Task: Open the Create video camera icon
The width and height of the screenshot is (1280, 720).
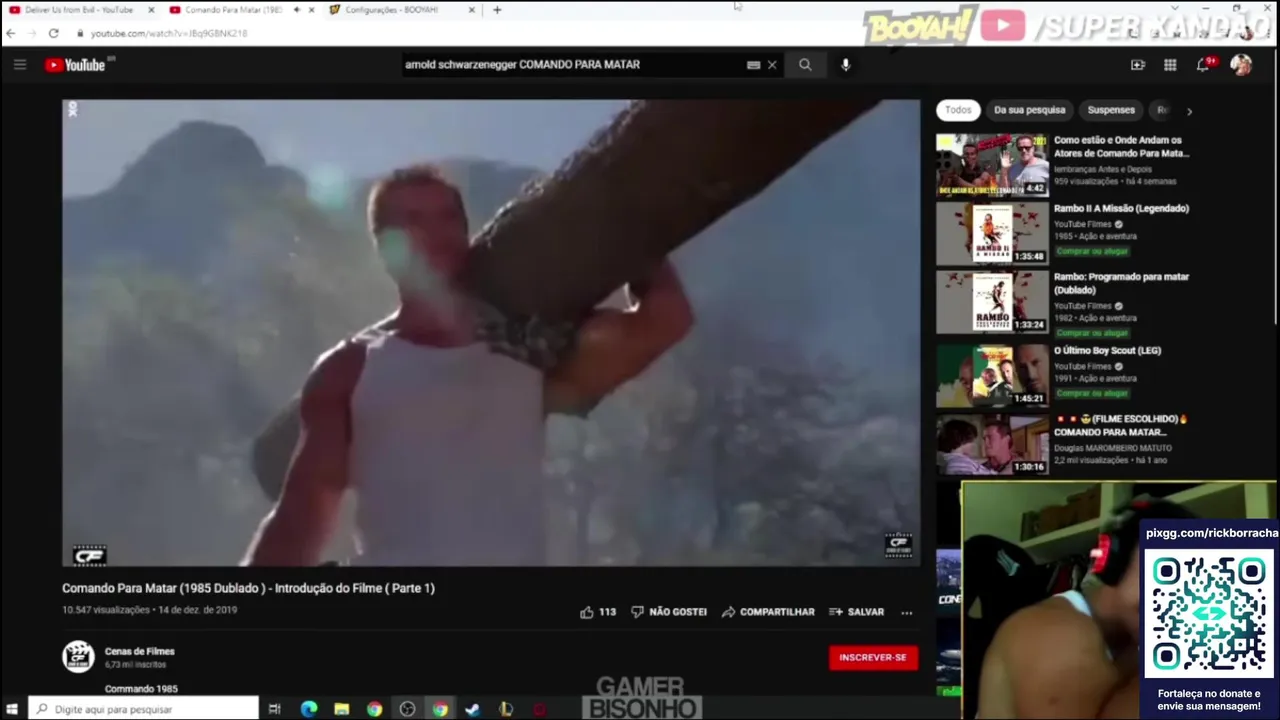Action: point(1138,65)
